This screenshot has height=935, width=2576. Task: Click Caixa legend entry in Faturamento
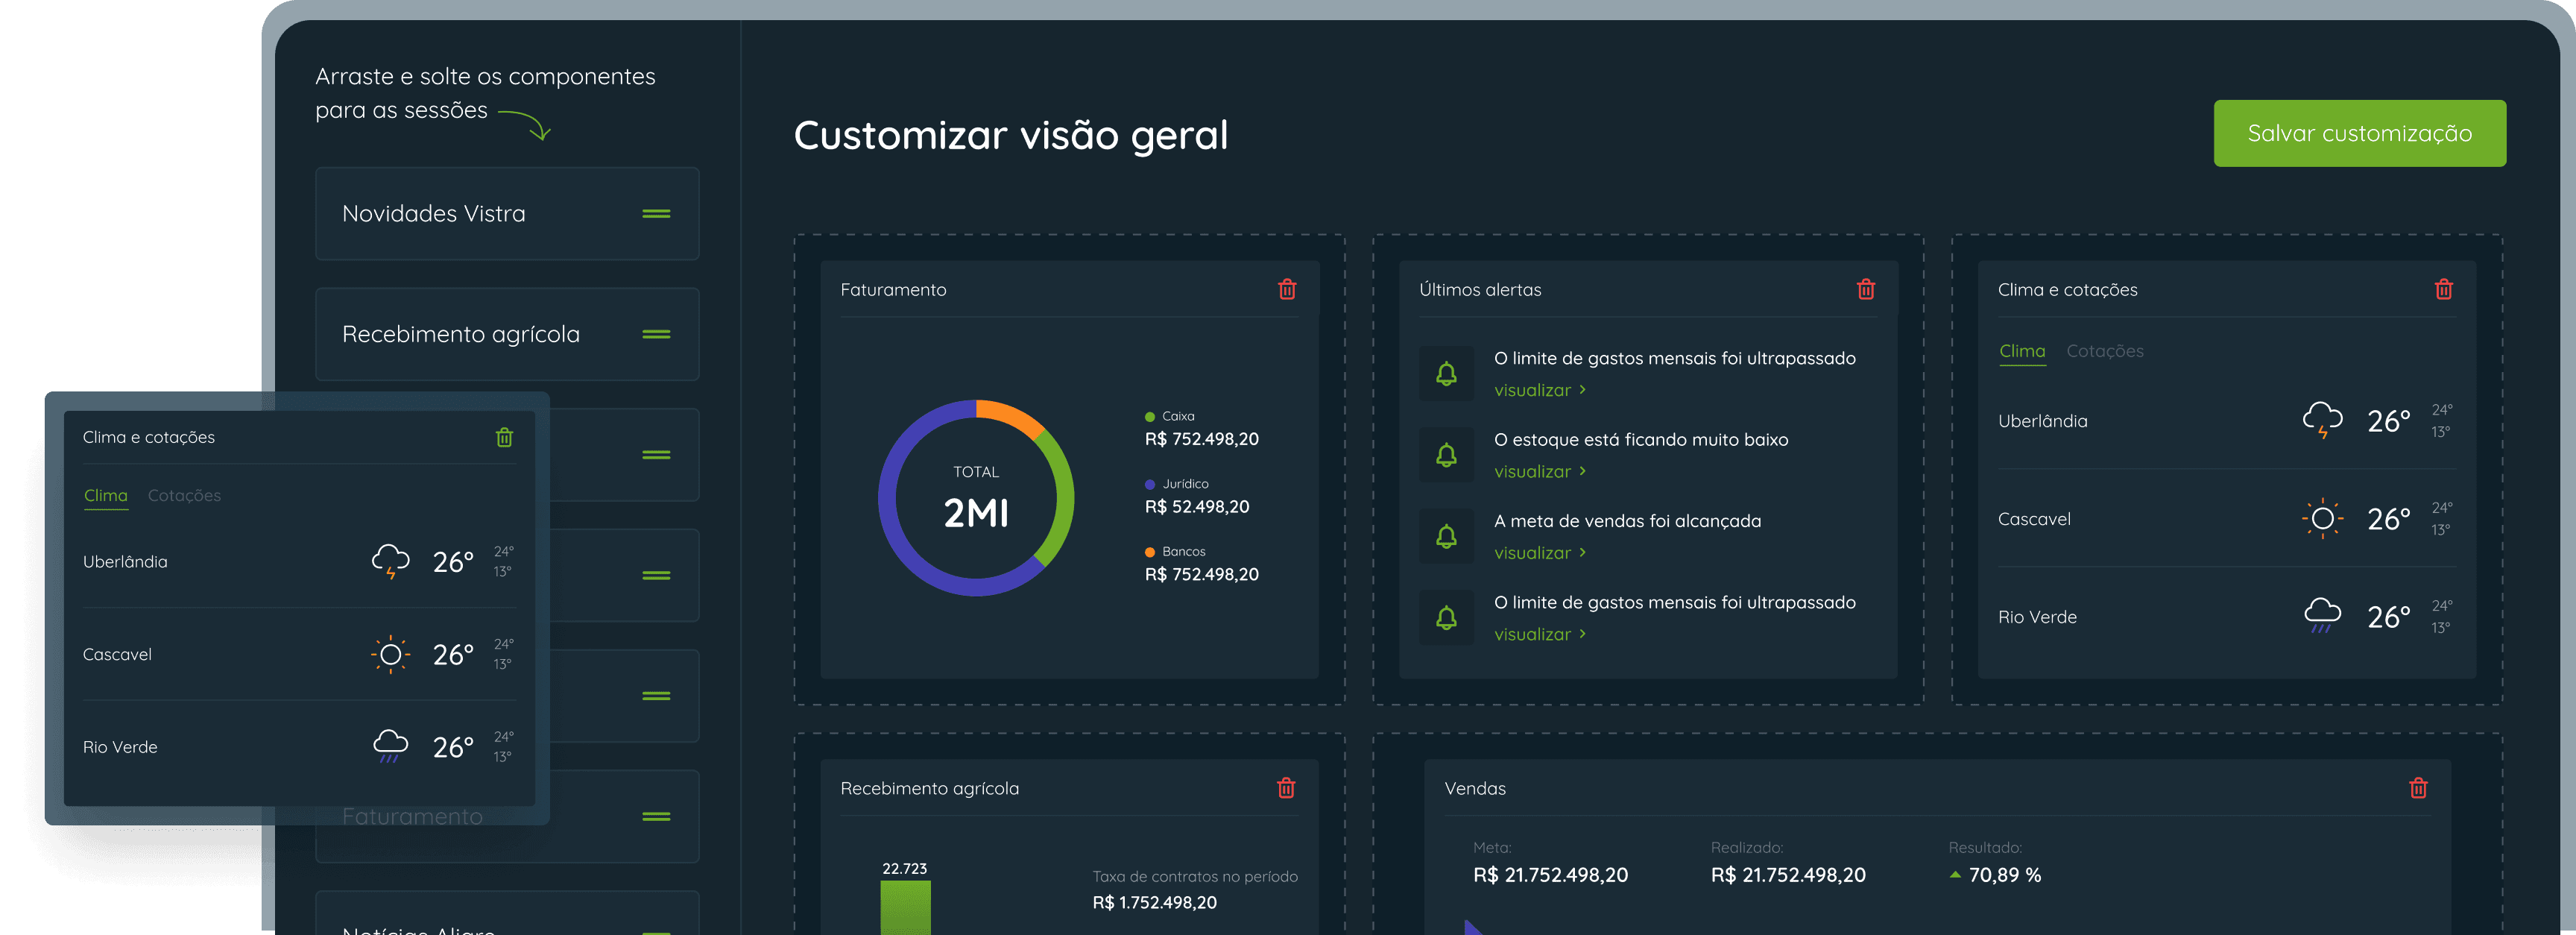pos(1201,429)
